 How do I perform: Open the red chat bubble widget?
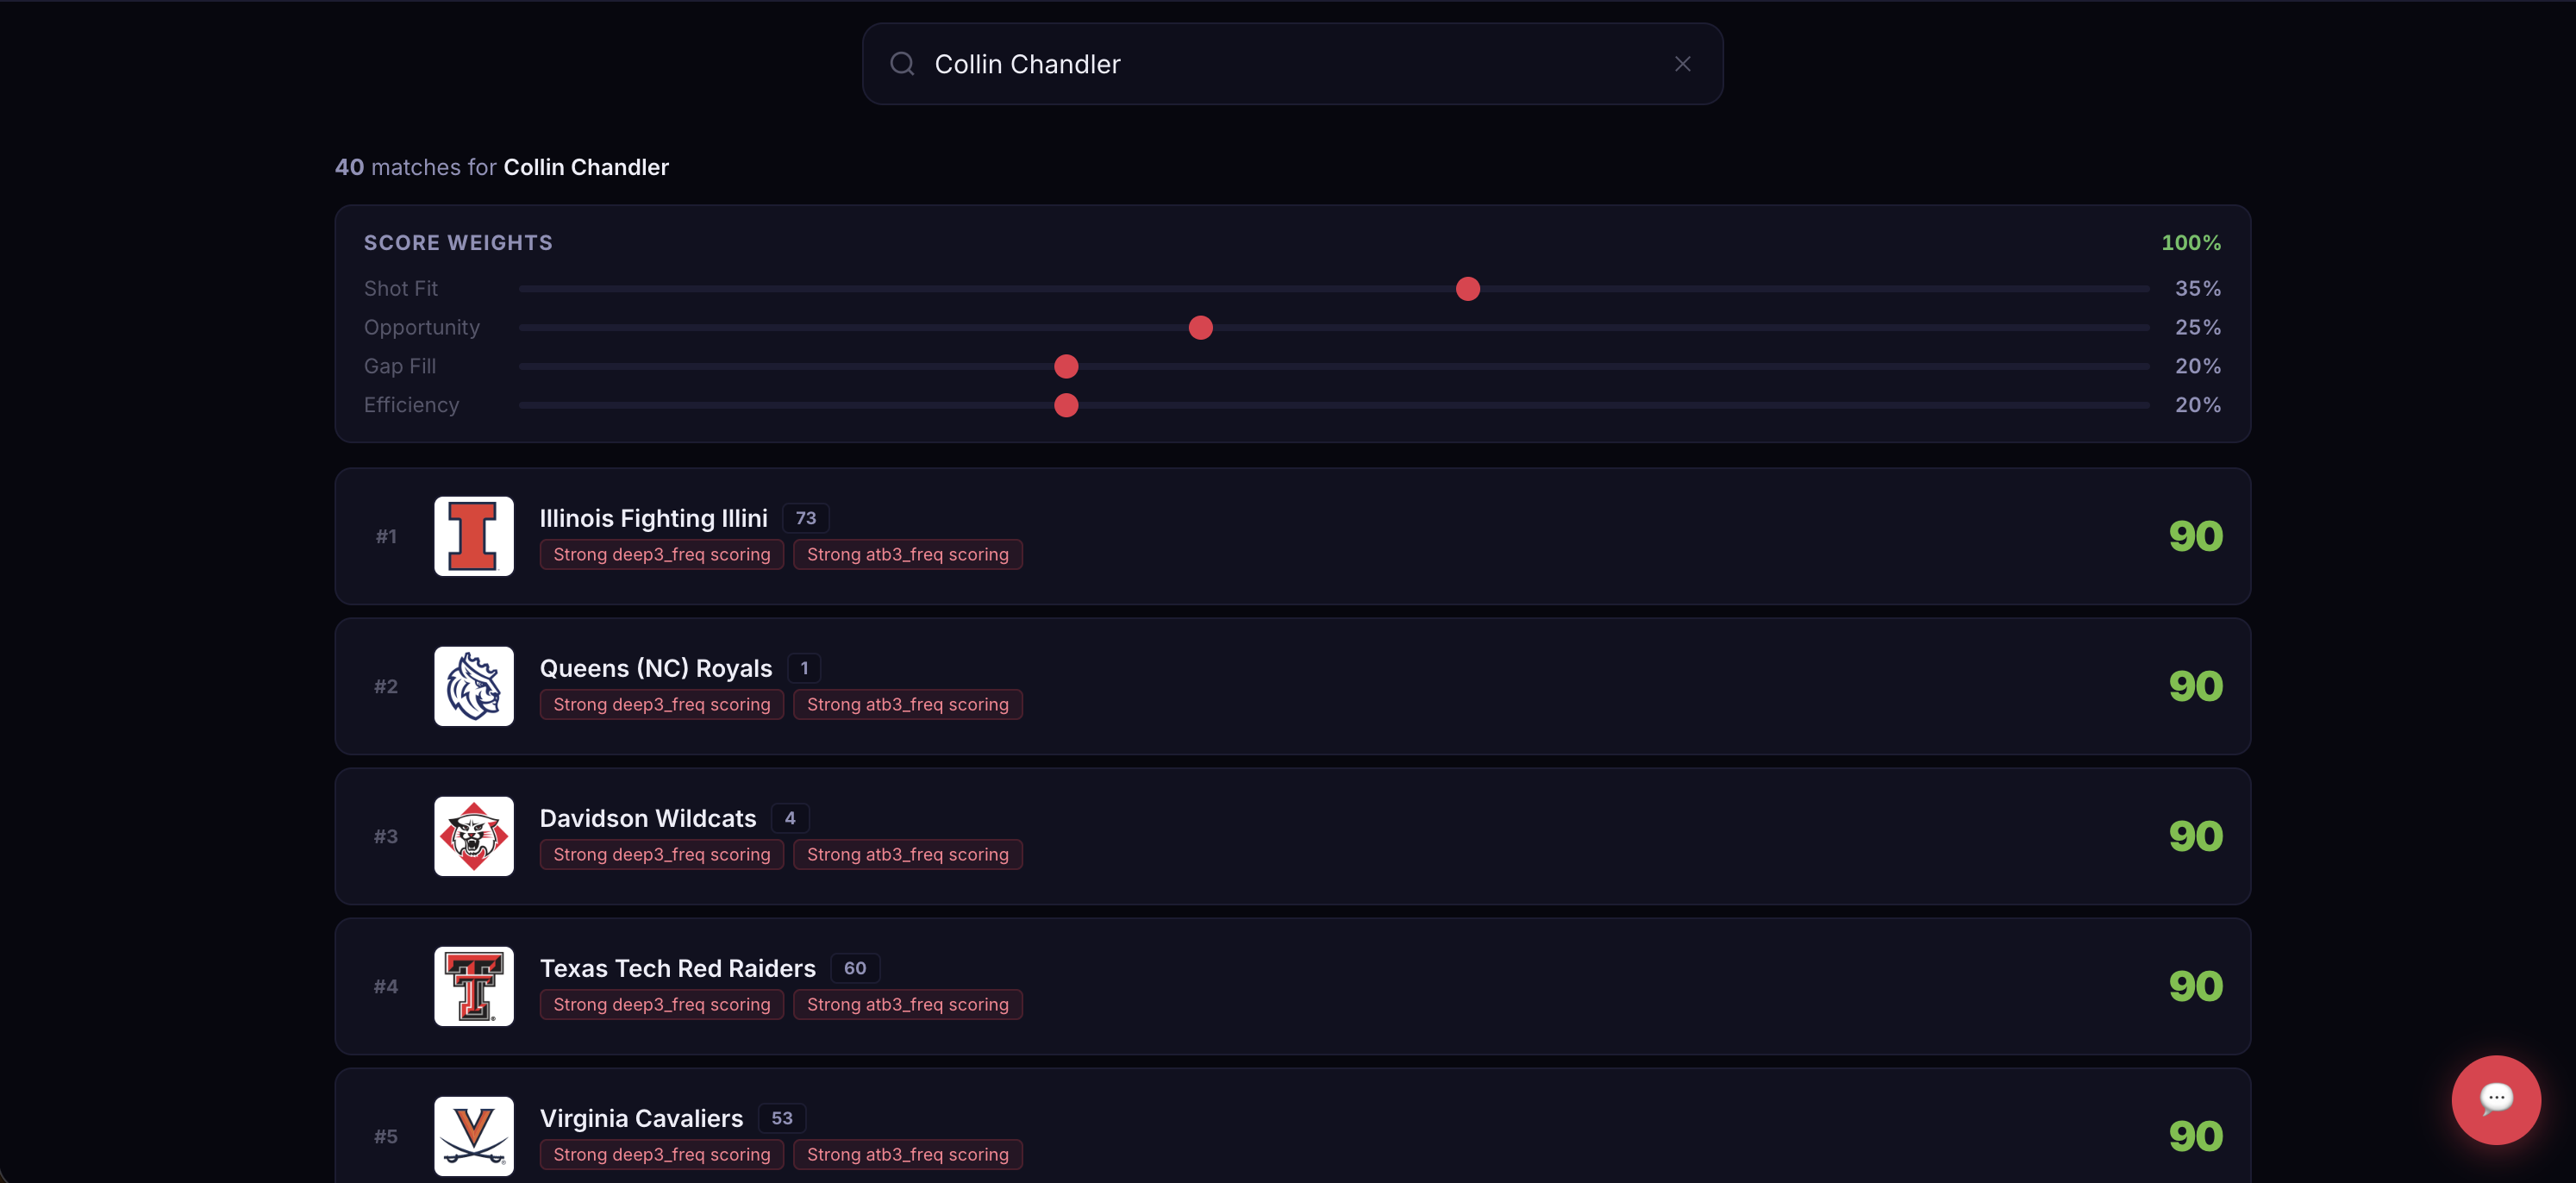tap(2495, 1099)
